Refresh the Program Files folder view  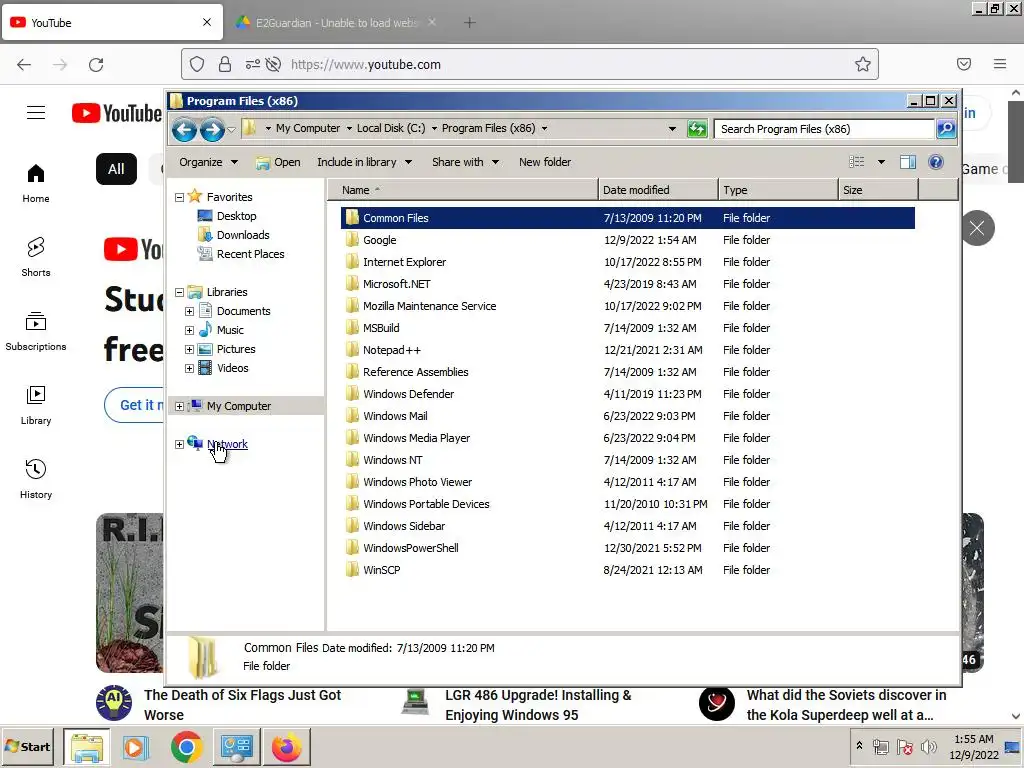pos(697,129)
